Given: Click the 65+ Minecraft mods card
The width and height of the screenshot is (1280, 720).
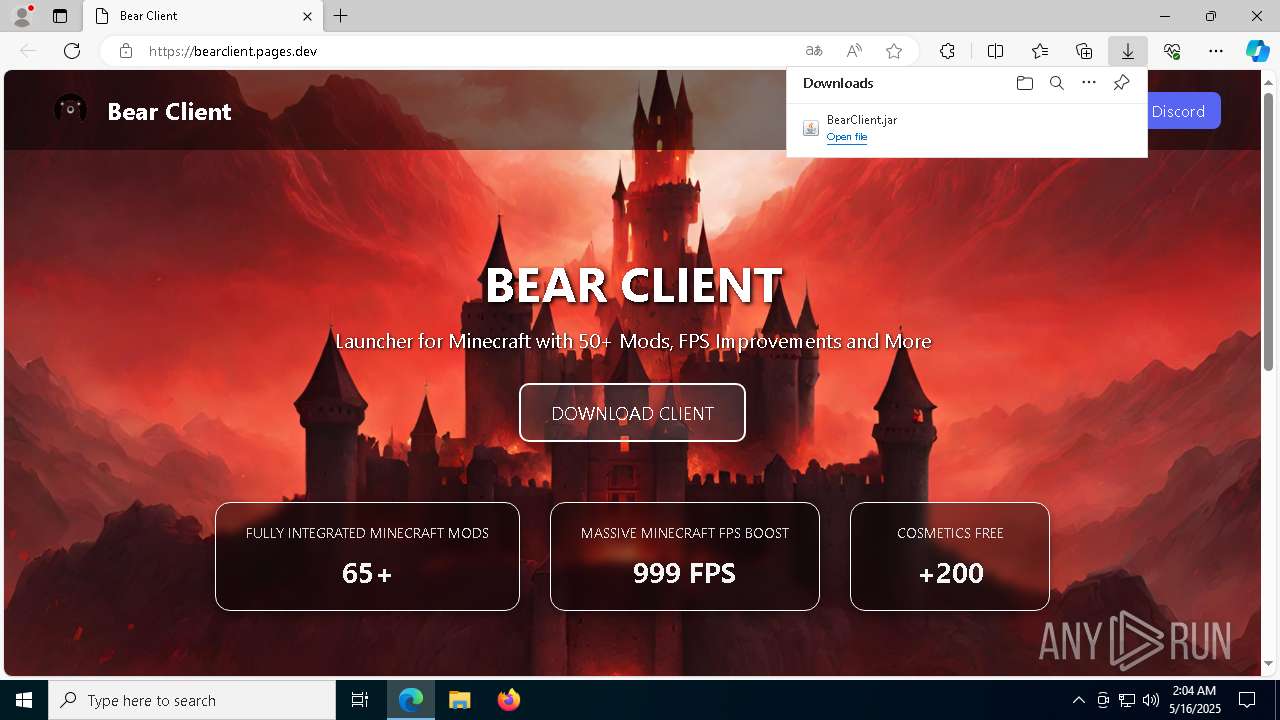Looking at the screenshot, I should pos(367,556).
